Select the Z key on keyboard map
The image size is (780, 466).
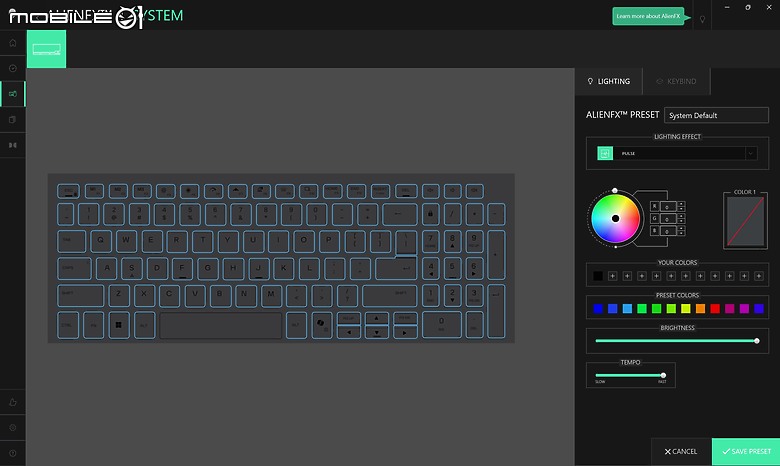(x=118, y=295)
